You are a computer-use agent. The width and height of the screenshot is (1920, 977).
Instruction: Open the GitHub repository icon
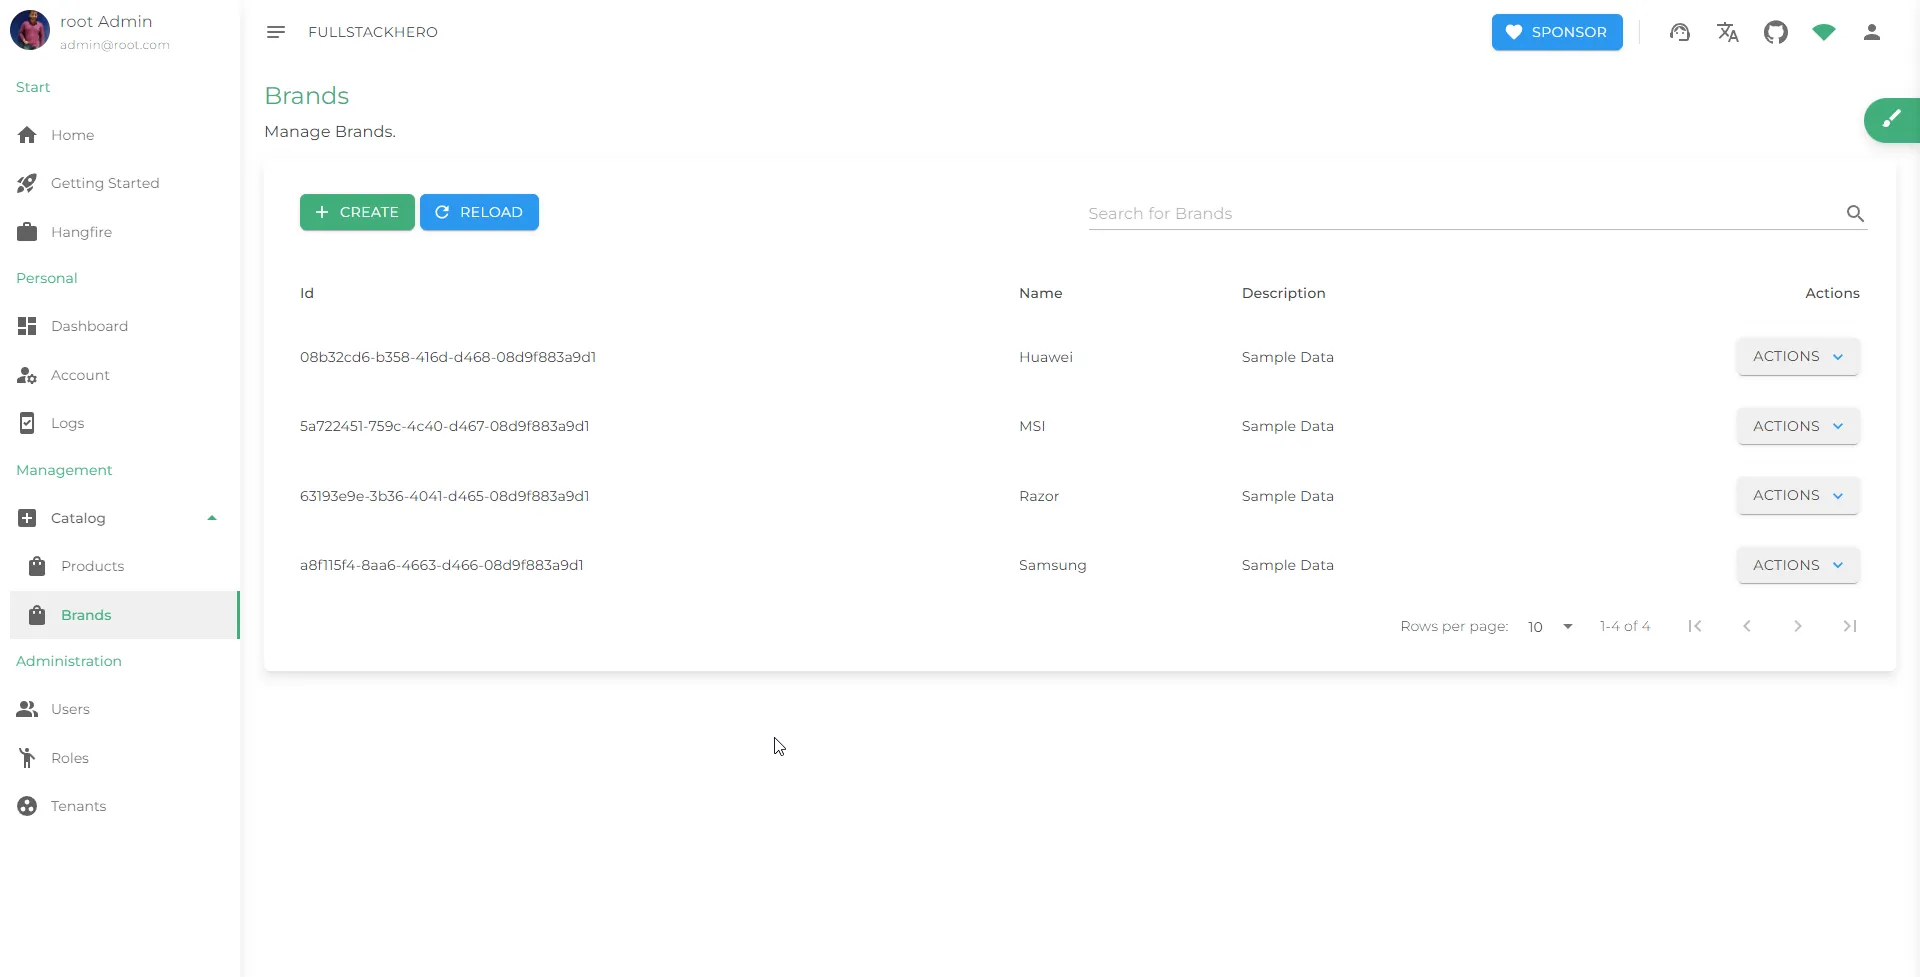(1777, 32)
